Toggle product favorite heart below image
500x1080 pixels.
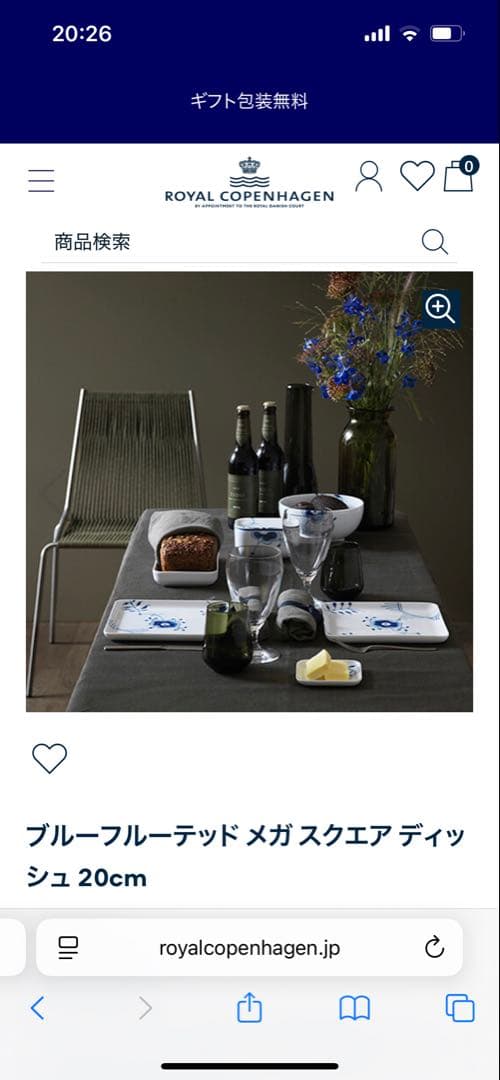50,758
